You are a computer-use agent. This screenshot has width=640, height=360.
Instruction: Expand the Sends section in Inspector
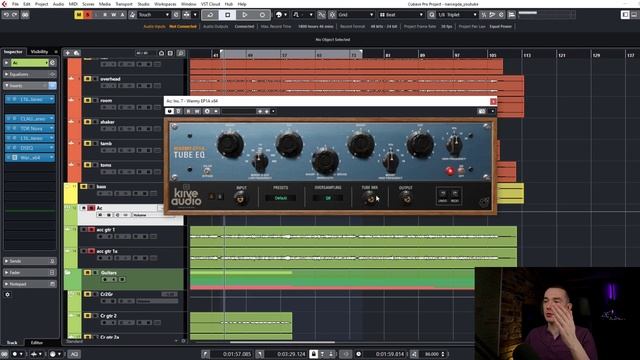[x=29, y=261]
